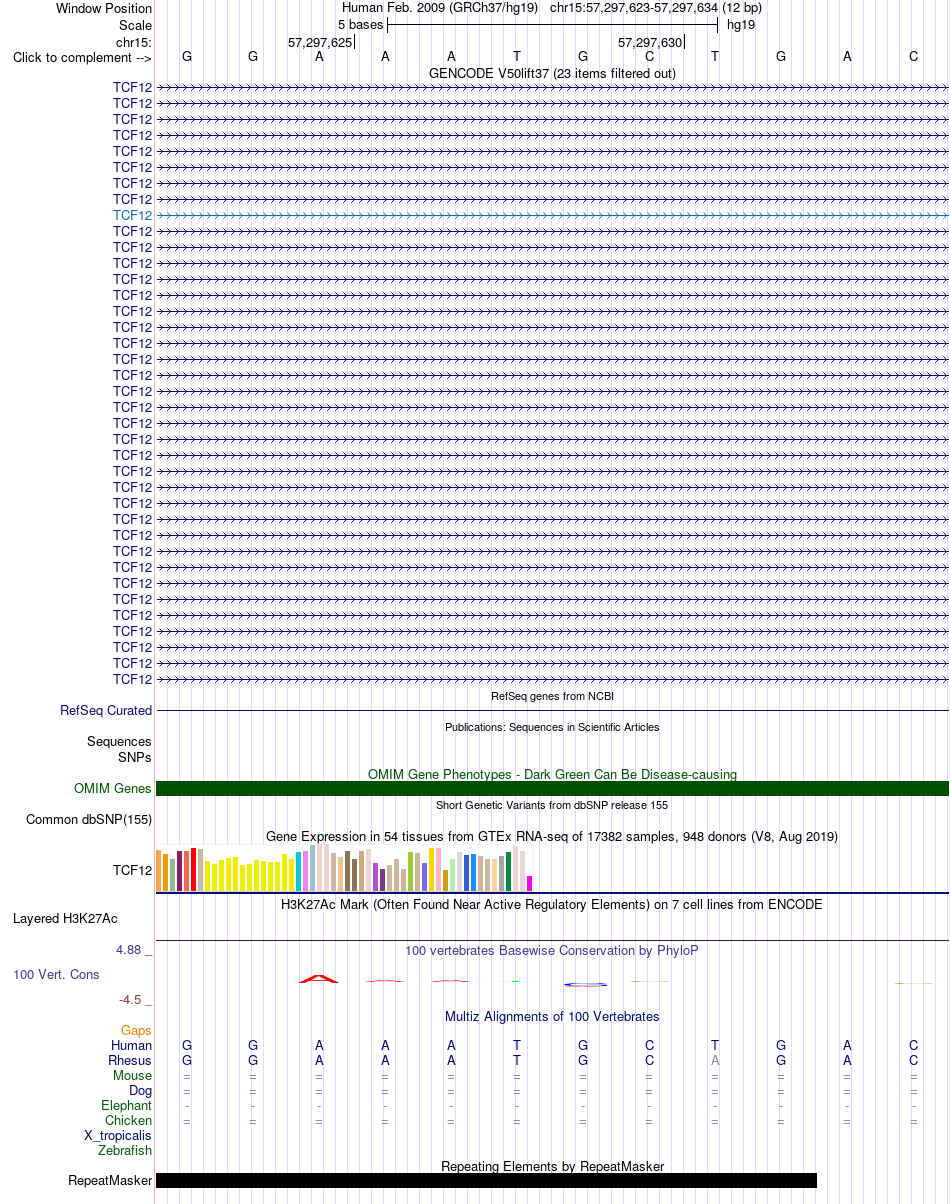Click the 'chr15:' ruler label

click(x=134, y=42)
